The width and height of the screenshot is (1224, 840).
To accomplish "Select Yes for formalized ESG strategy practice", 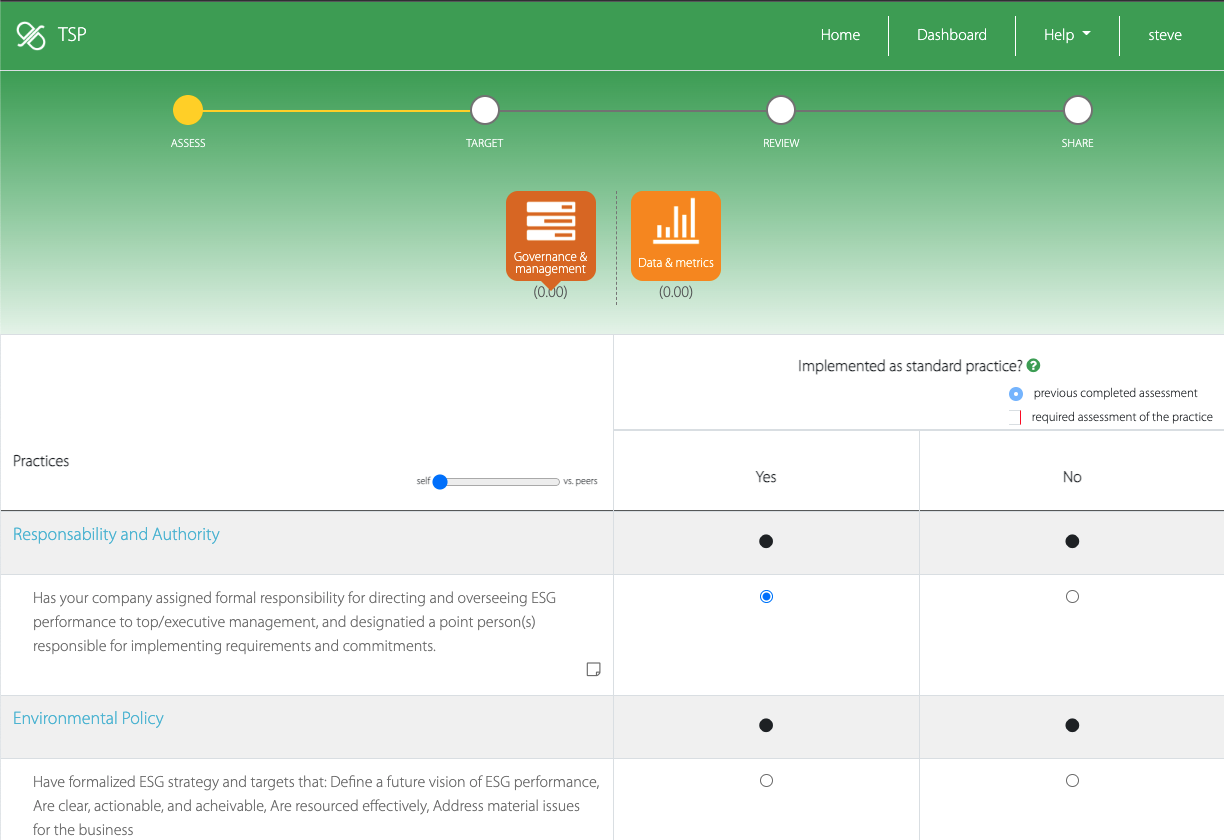I will tap(766, 781).
